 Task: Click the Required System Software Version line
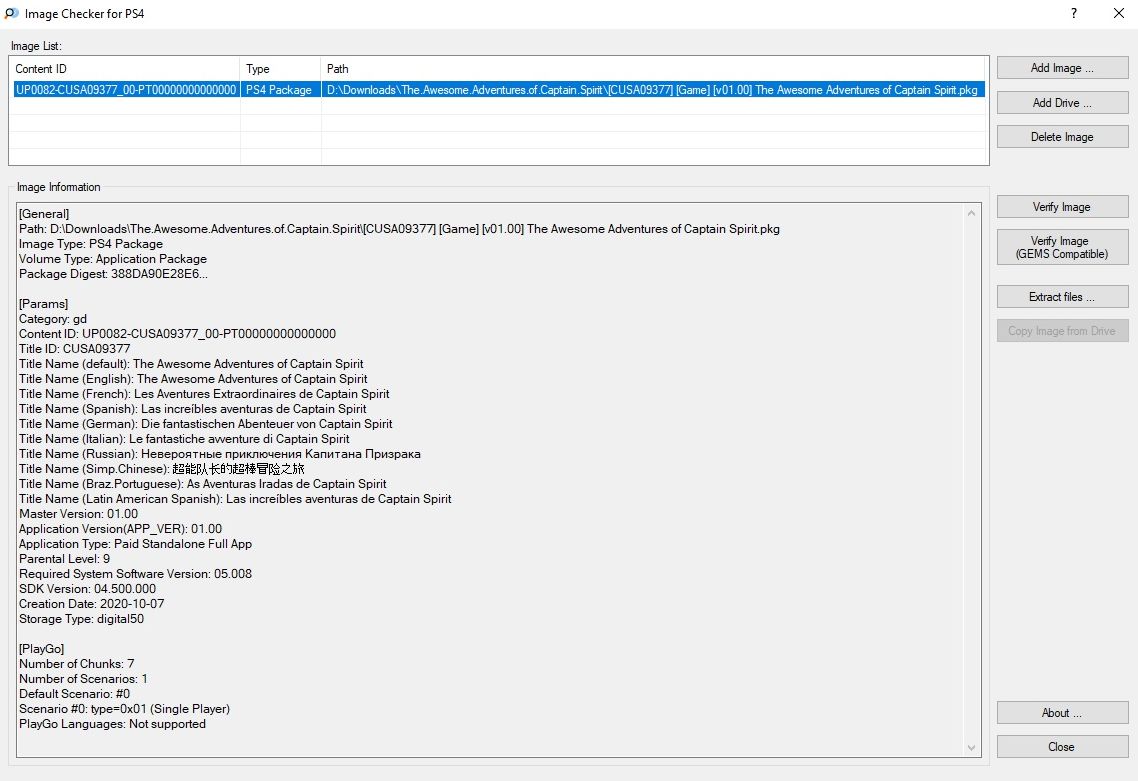click(x=136, y=574)
